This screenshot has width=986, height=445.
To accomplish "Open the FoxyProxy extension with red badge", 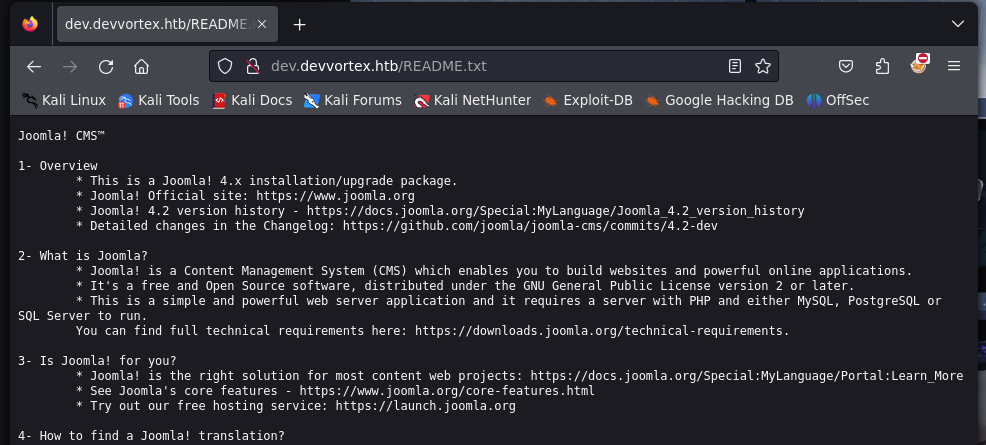I will (x=918, y=65).
